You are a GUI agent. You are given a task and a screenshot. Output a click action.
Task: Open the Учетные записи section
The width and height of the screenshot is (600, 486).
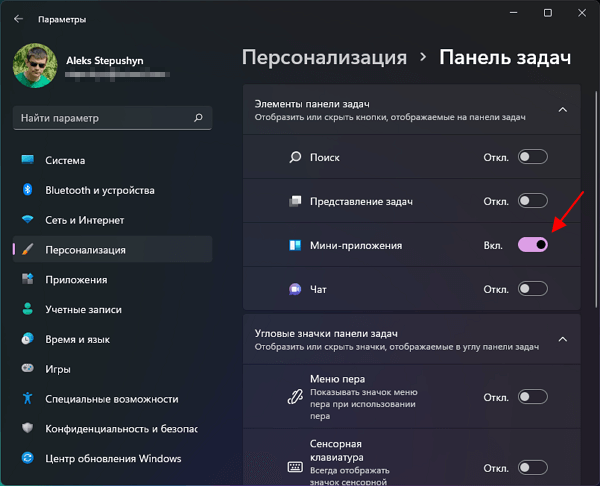tap(112, 309)
